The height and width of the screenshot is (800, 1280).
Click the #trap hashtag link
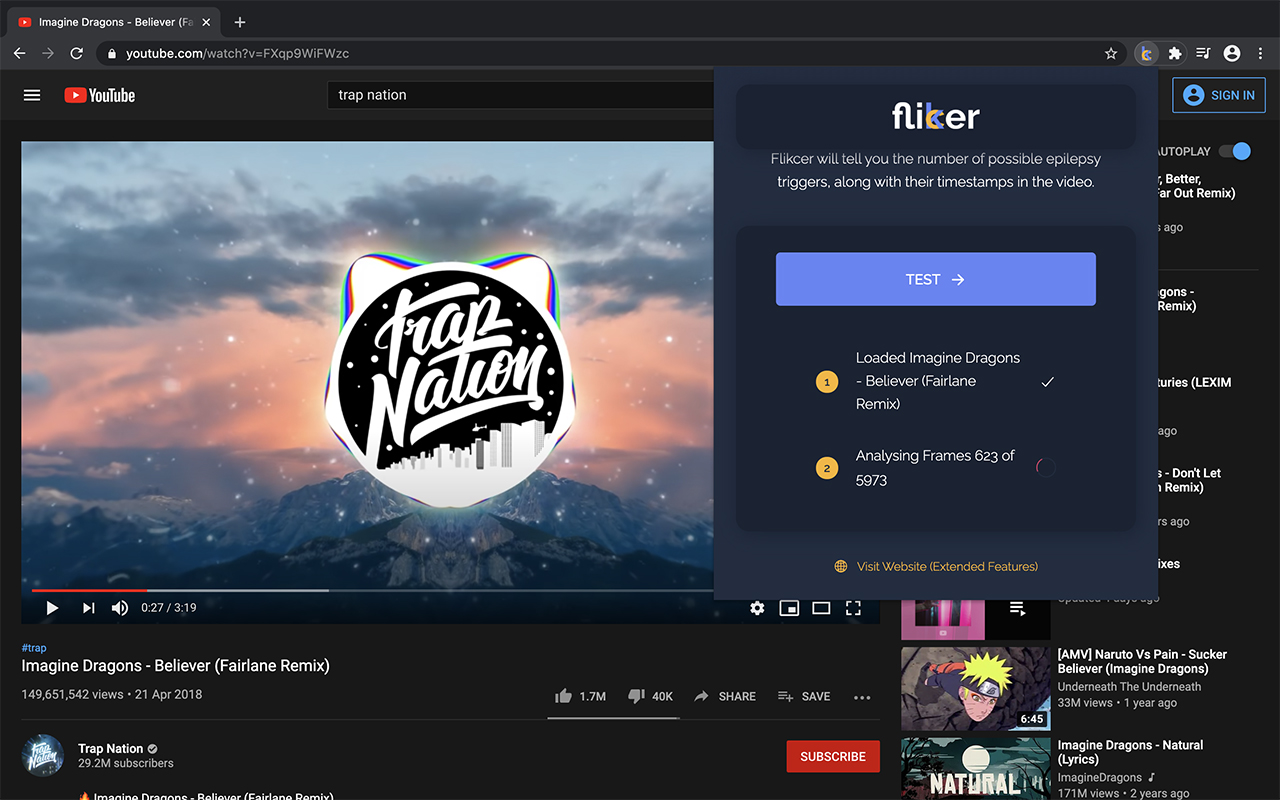tap(34, 648)
